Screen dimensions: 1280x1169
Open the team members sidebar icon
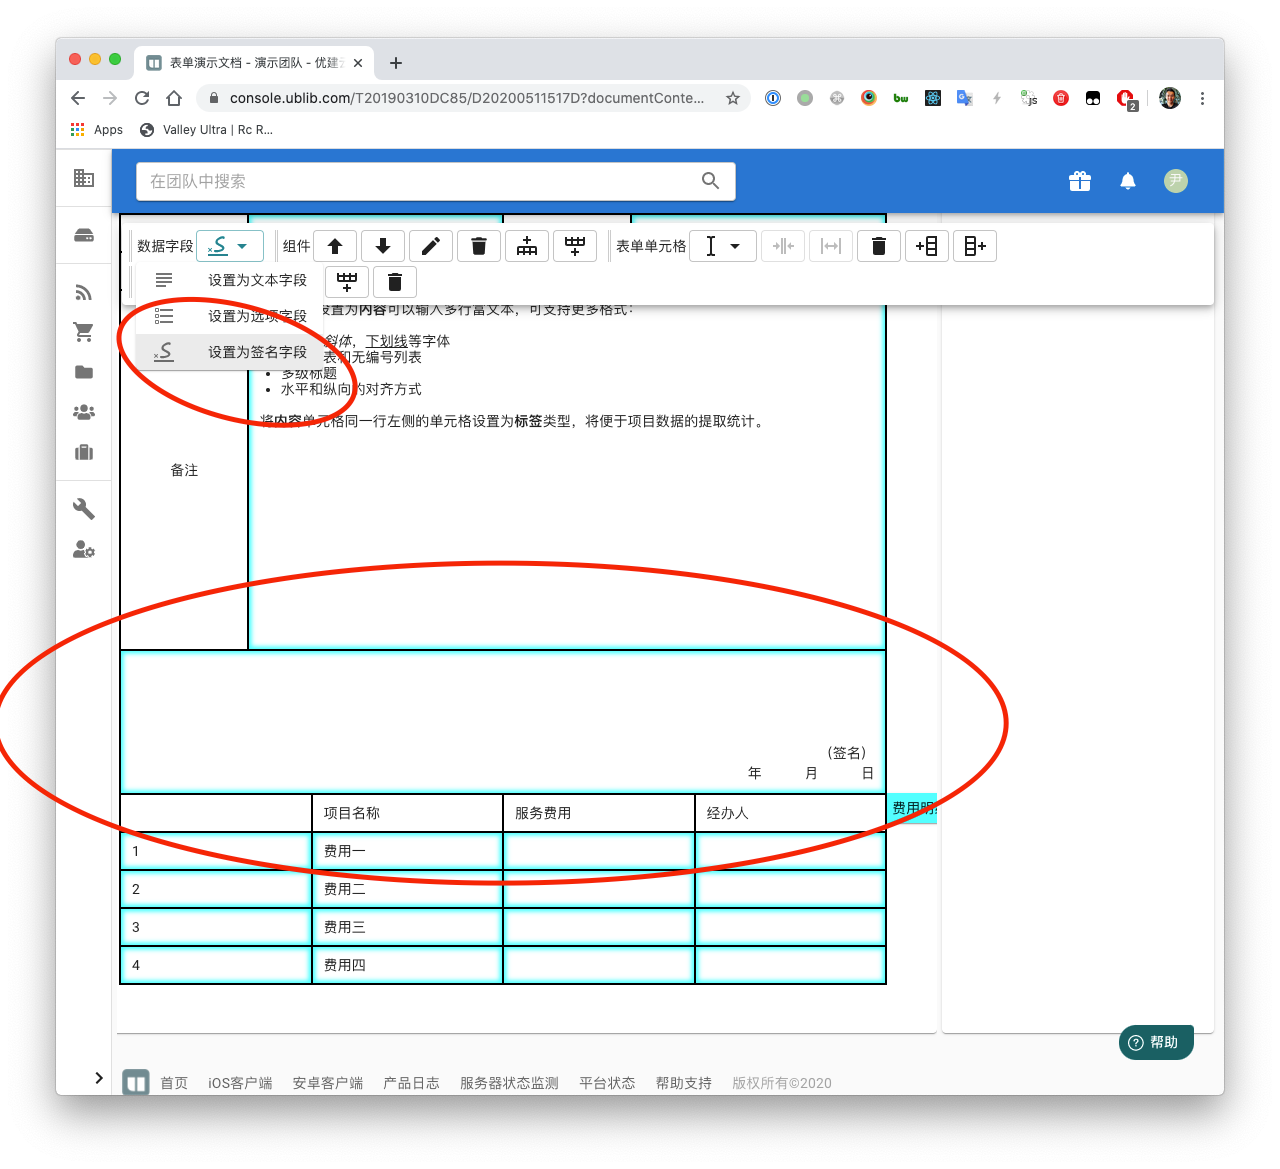pos(84,412)
